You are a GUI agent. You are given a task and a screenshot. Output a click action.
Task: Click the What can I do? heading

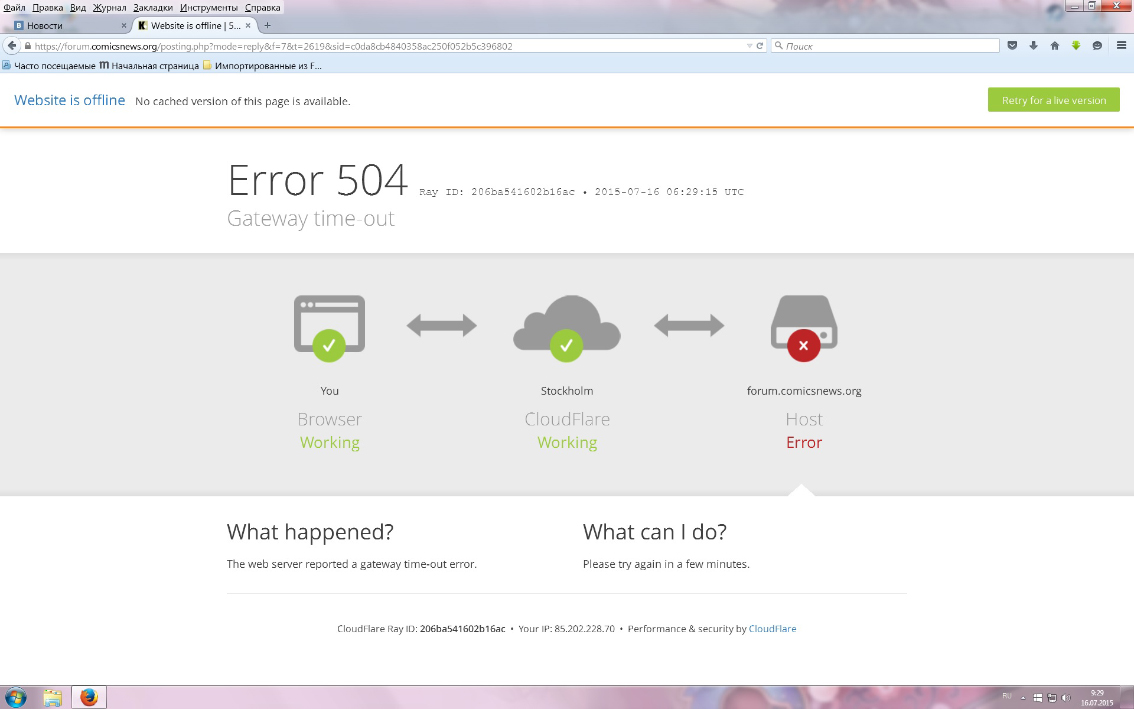coord(655,532)
